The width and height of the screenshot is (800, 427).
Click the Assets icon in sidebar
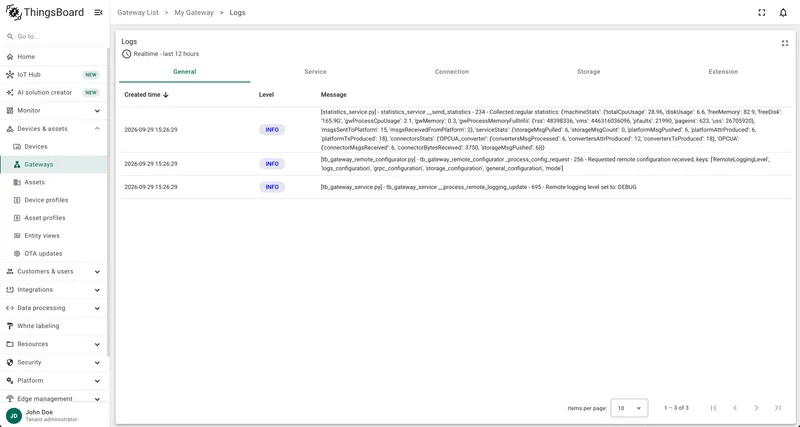(x=17, y=182)
